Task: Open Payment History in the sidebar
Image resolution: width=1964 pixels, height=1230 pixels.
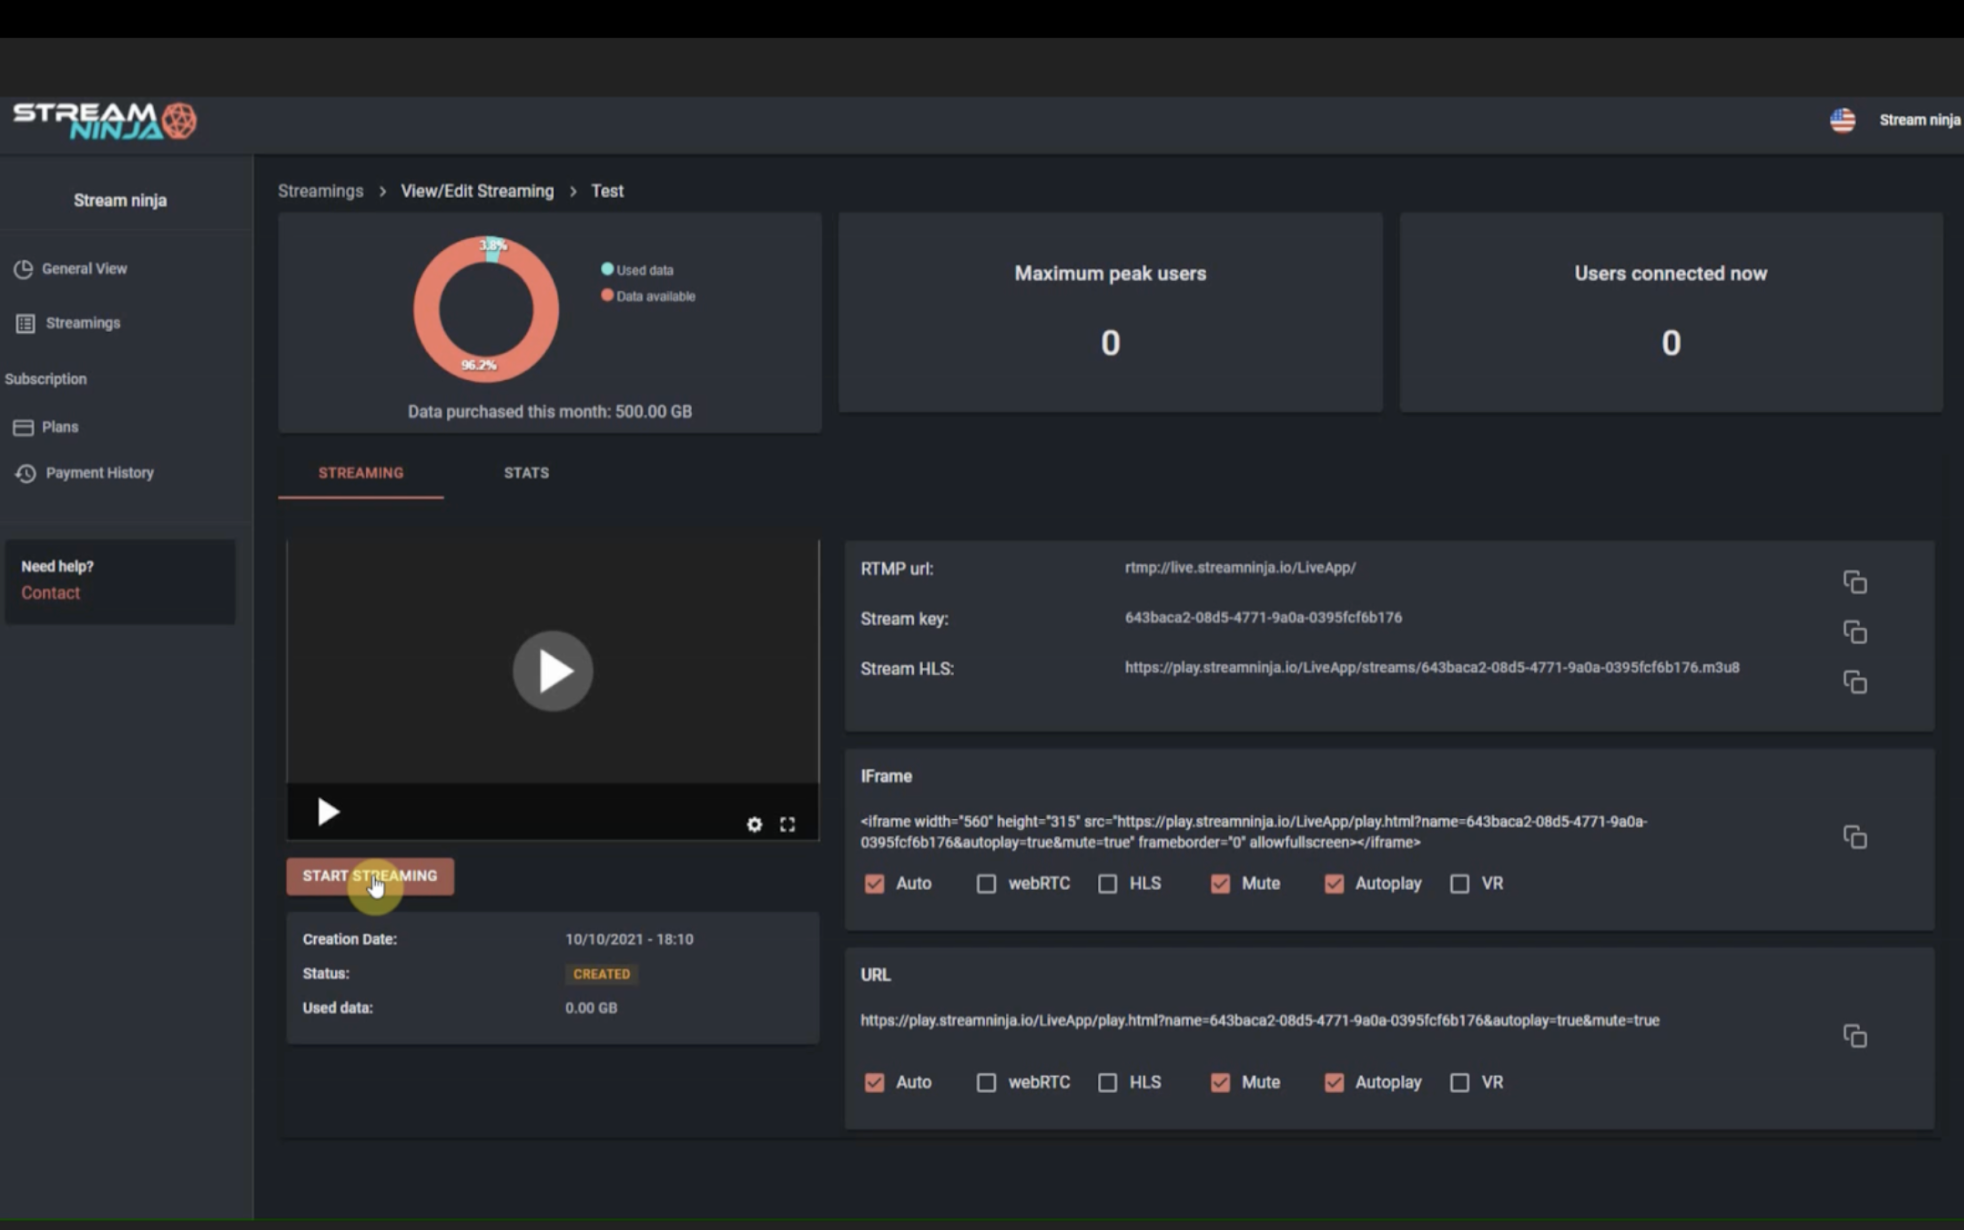Action: (99, 473)
